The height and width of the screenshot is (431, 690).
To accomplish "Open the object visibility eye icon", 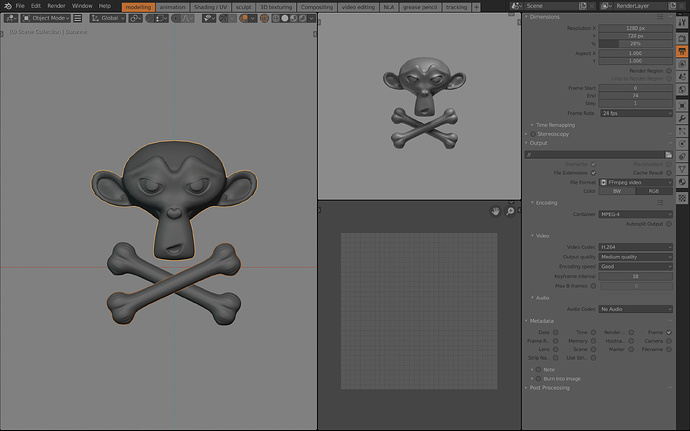I will (209, 18).
